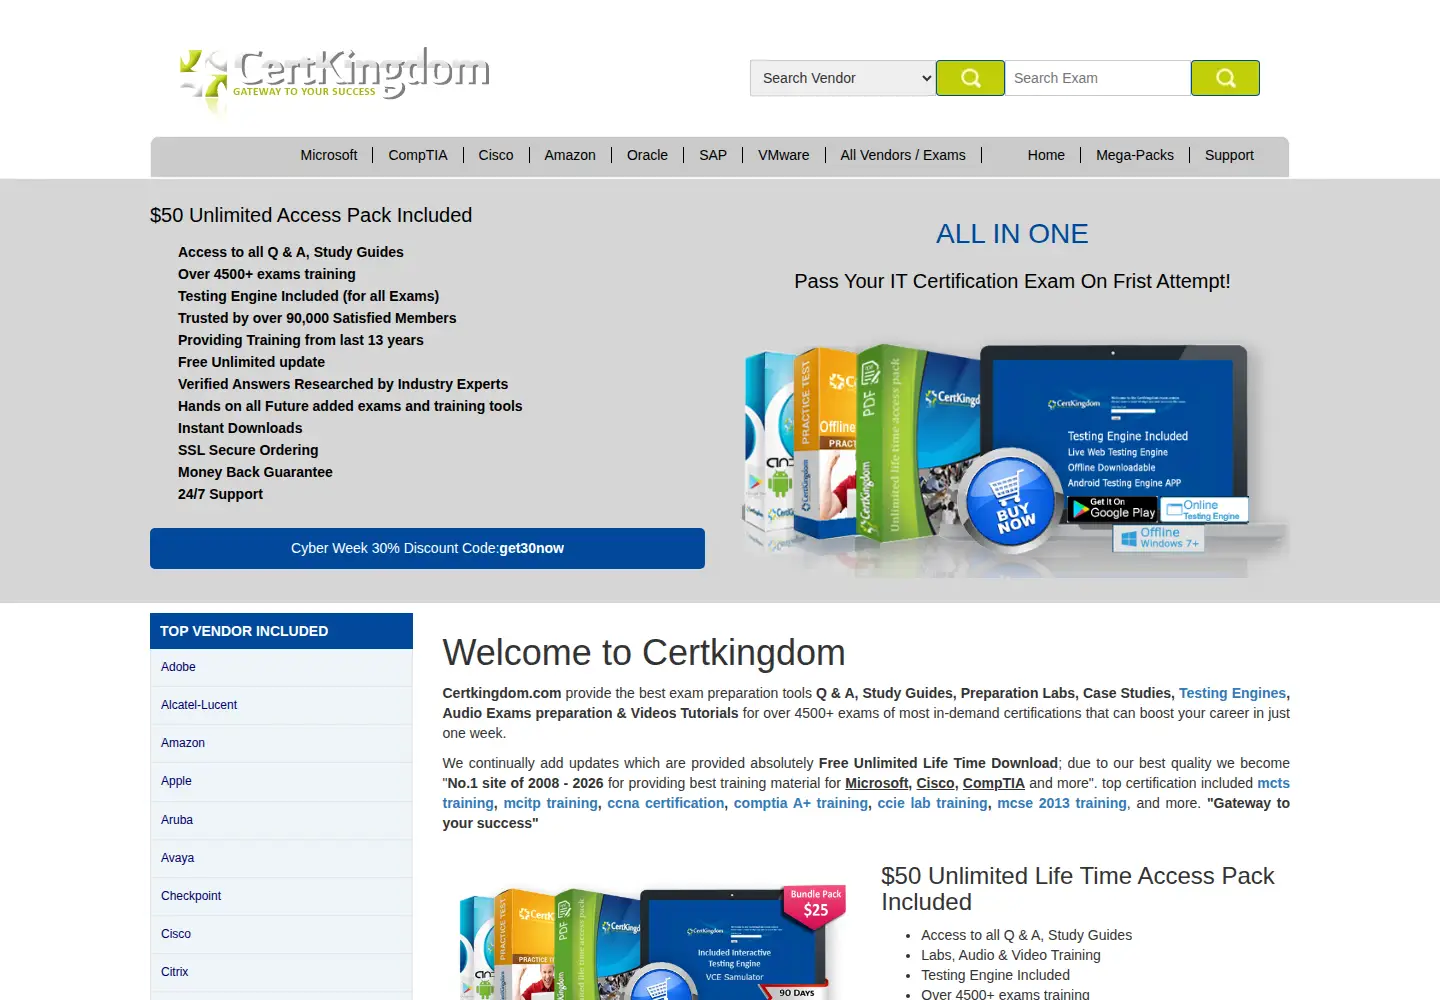Click the Cyber Week 30% Discount Code button
Image resolution: width=1440 pixels, height=1000 pixels.
tap(427, 548)
